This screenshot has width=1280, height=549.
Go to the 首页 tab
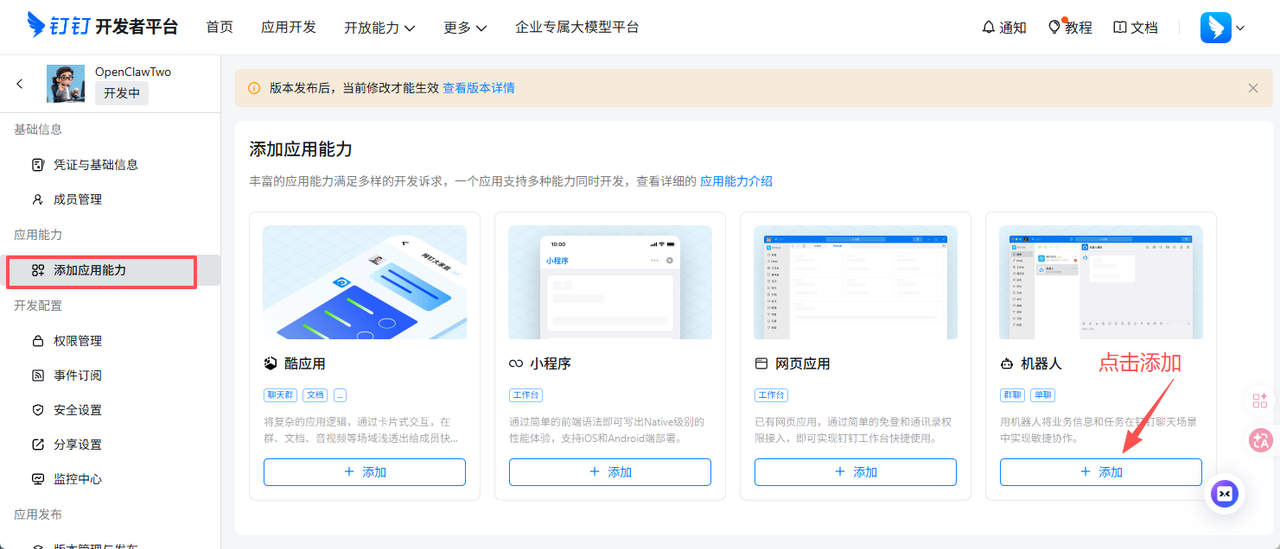pyautogui.click(x=219, y=27)
